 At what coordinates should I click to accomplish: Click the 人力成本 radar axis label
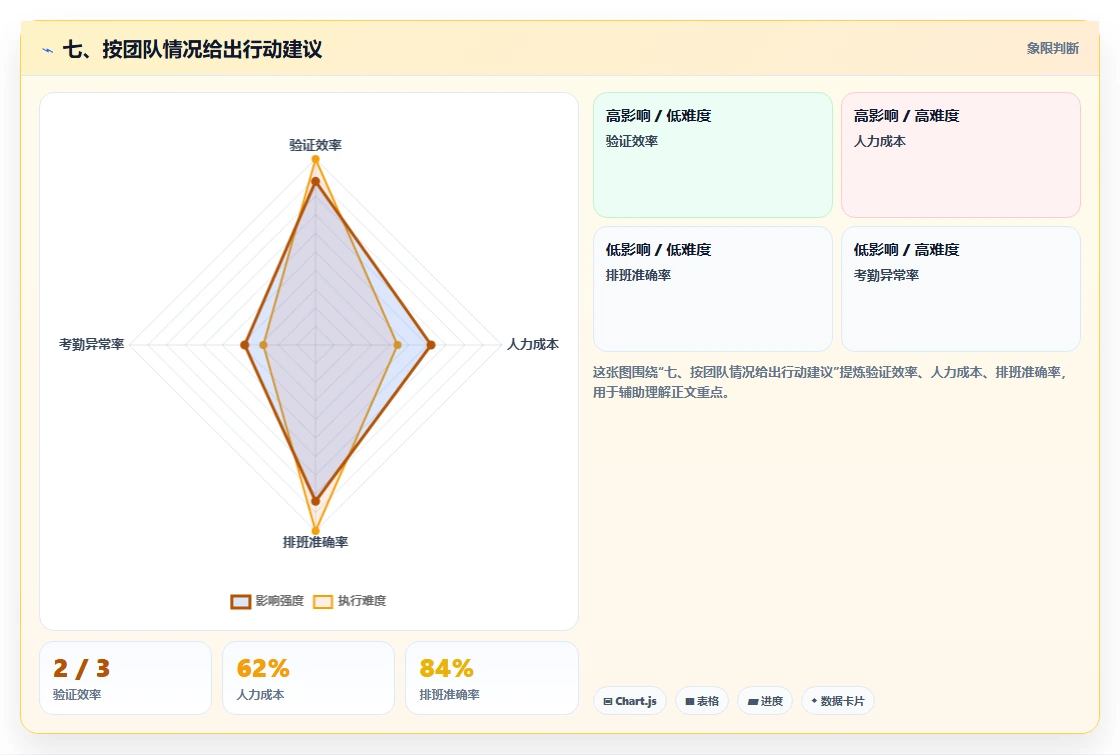coord(532,344)
